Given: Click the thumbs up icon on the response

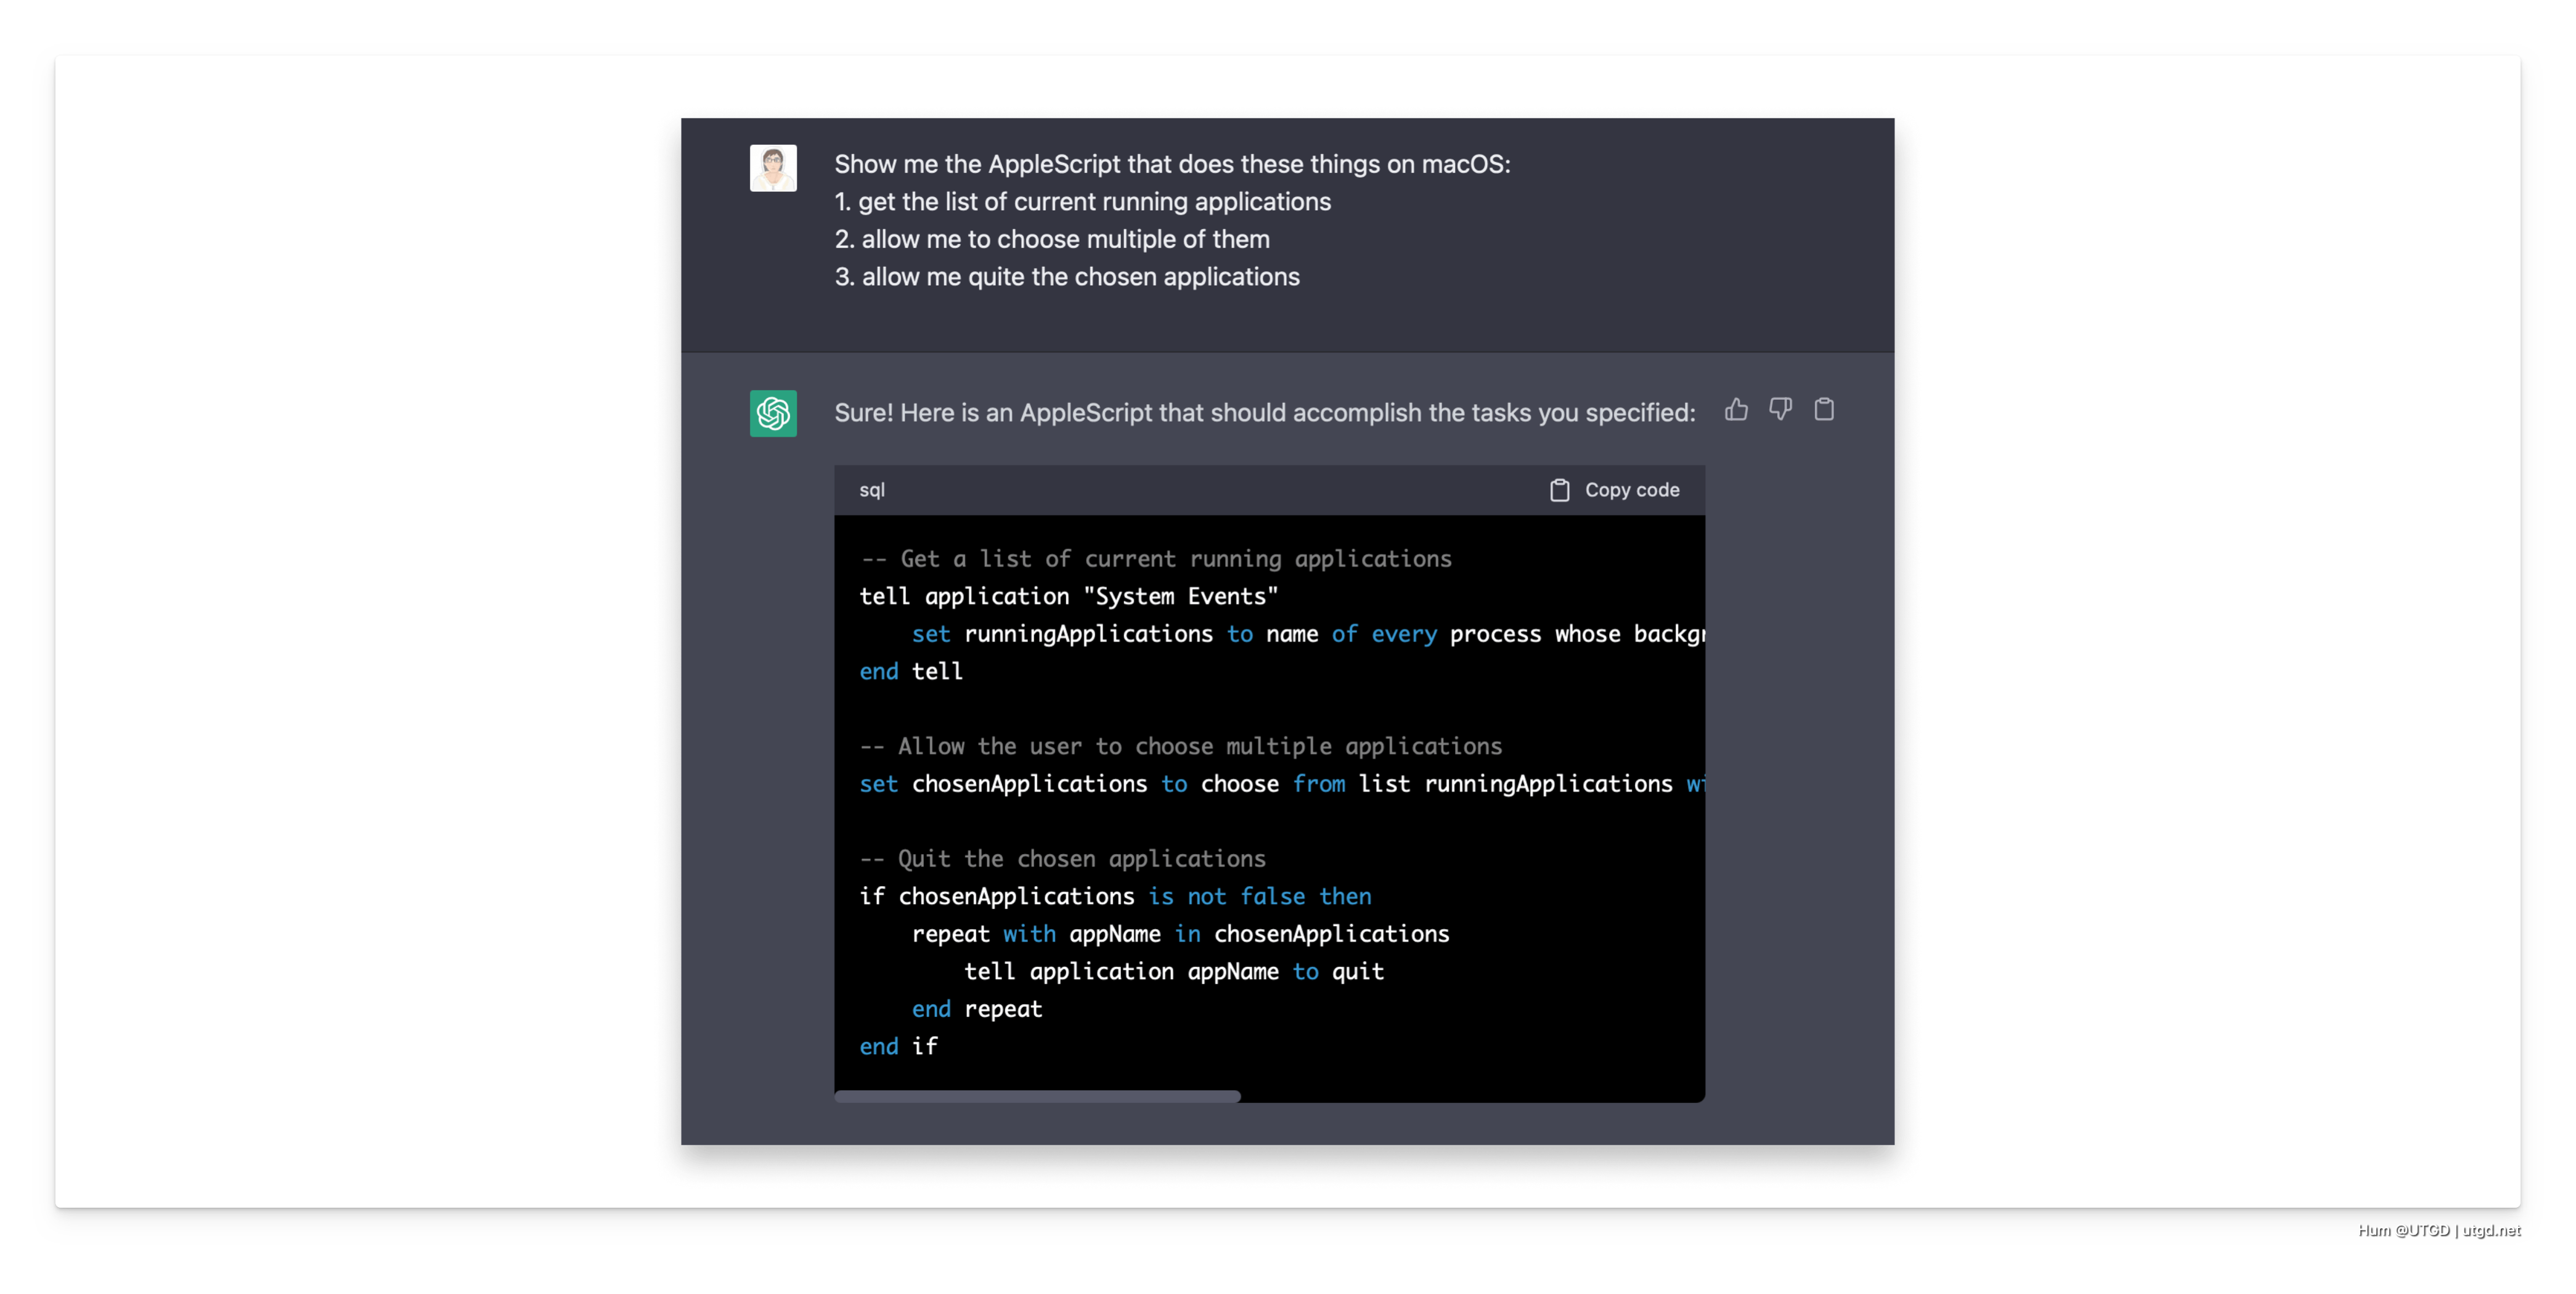Looking at the screenshot, I should click(x=1736, y=410).
